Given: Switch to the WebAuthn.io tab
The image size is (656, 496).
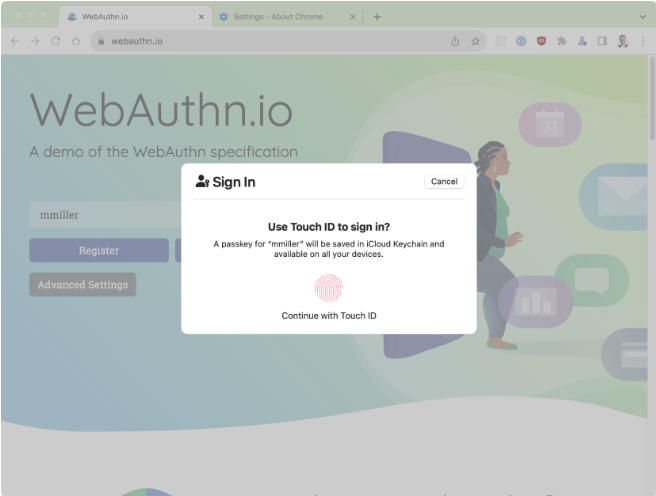Looking at the screenshot, I should (x=135, y=17).
